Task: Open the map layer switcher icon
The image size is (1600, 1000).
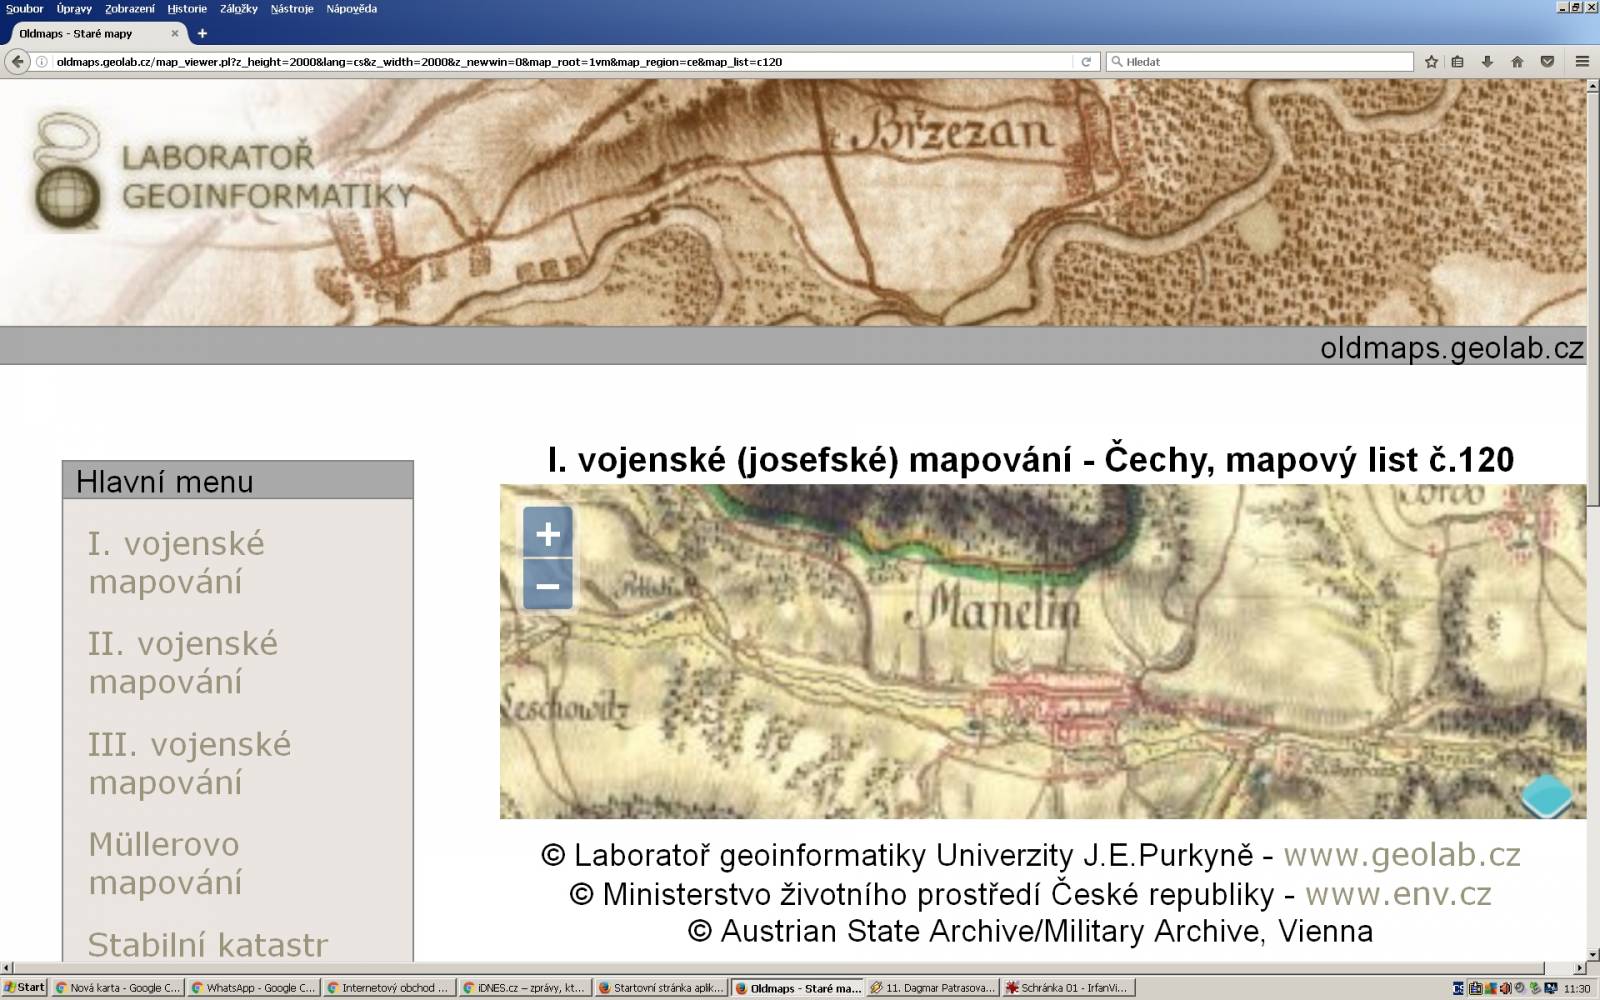Action: 1547,795
